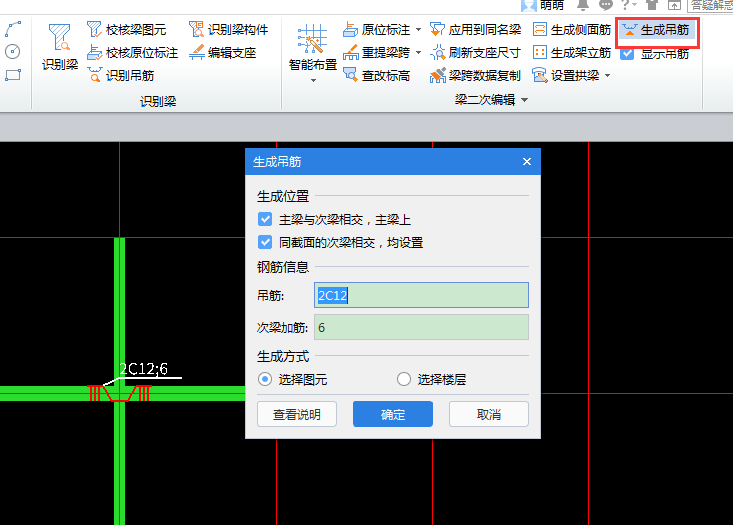The image size is (733, 525).
Task: Click the notification bell icon
Action: point(582,5)
